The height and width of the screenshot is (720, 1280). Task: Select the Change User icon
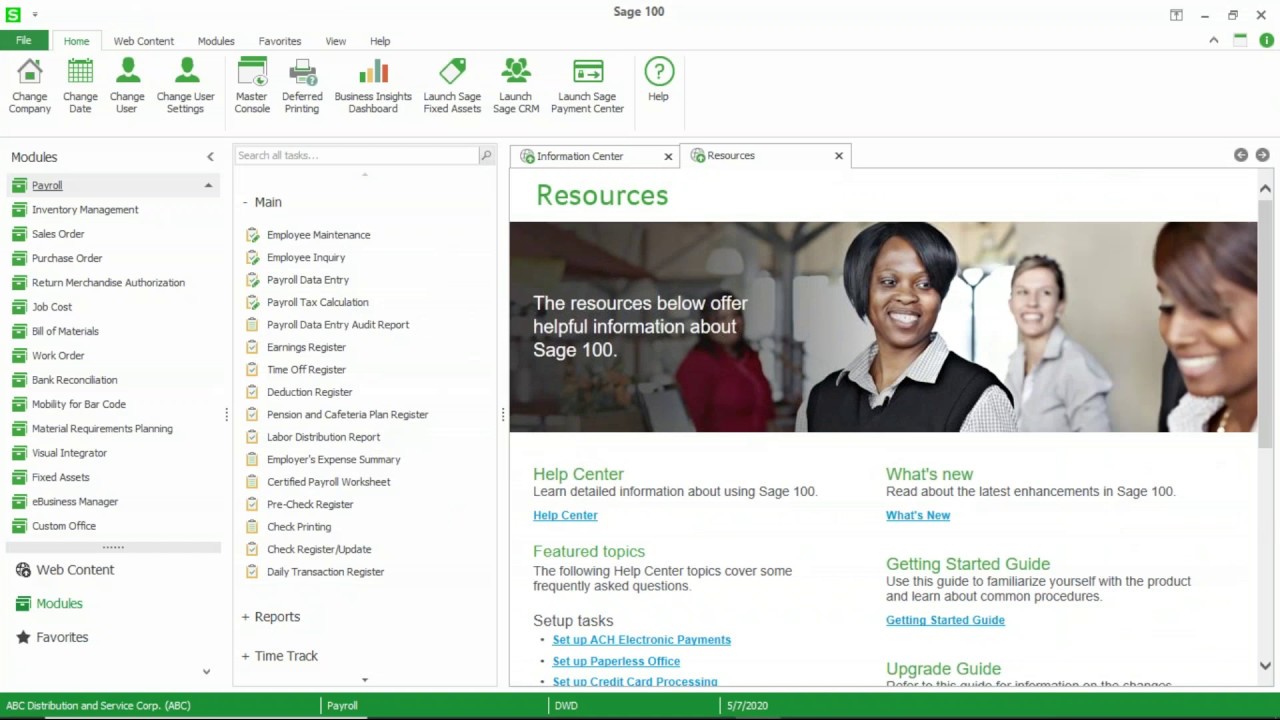pos(127,85)
